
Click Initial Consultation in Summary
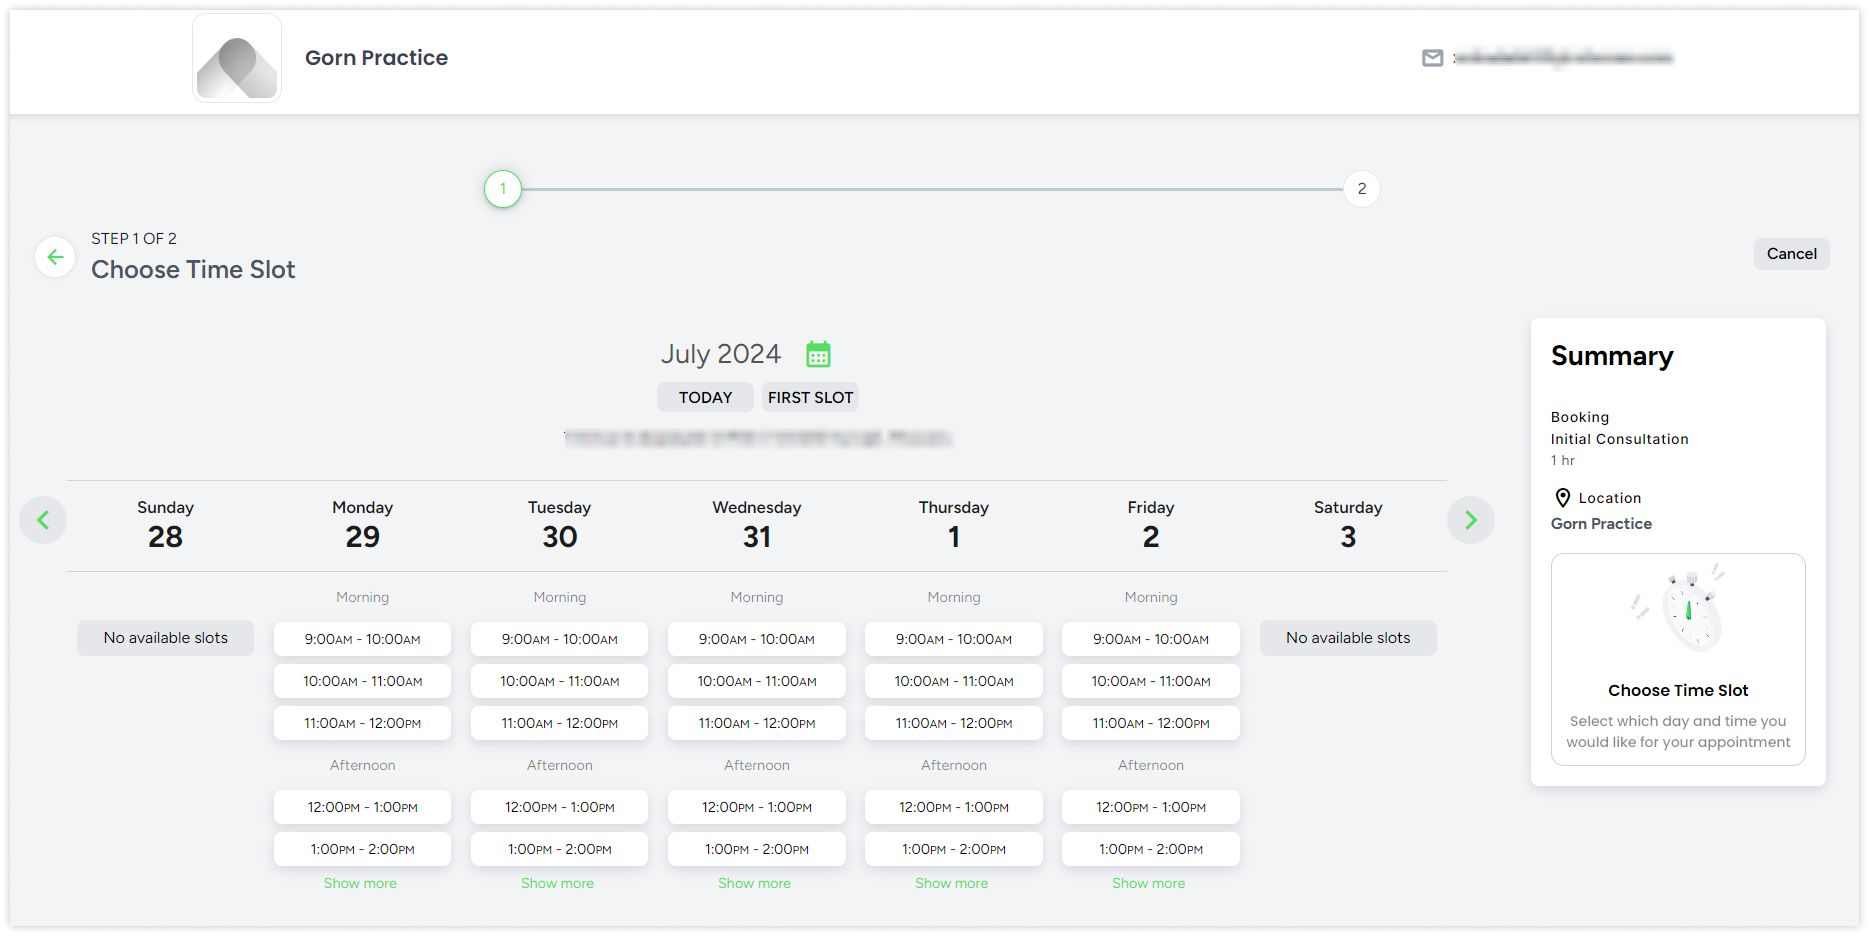pyautogui.click(x=1619, y=439)
